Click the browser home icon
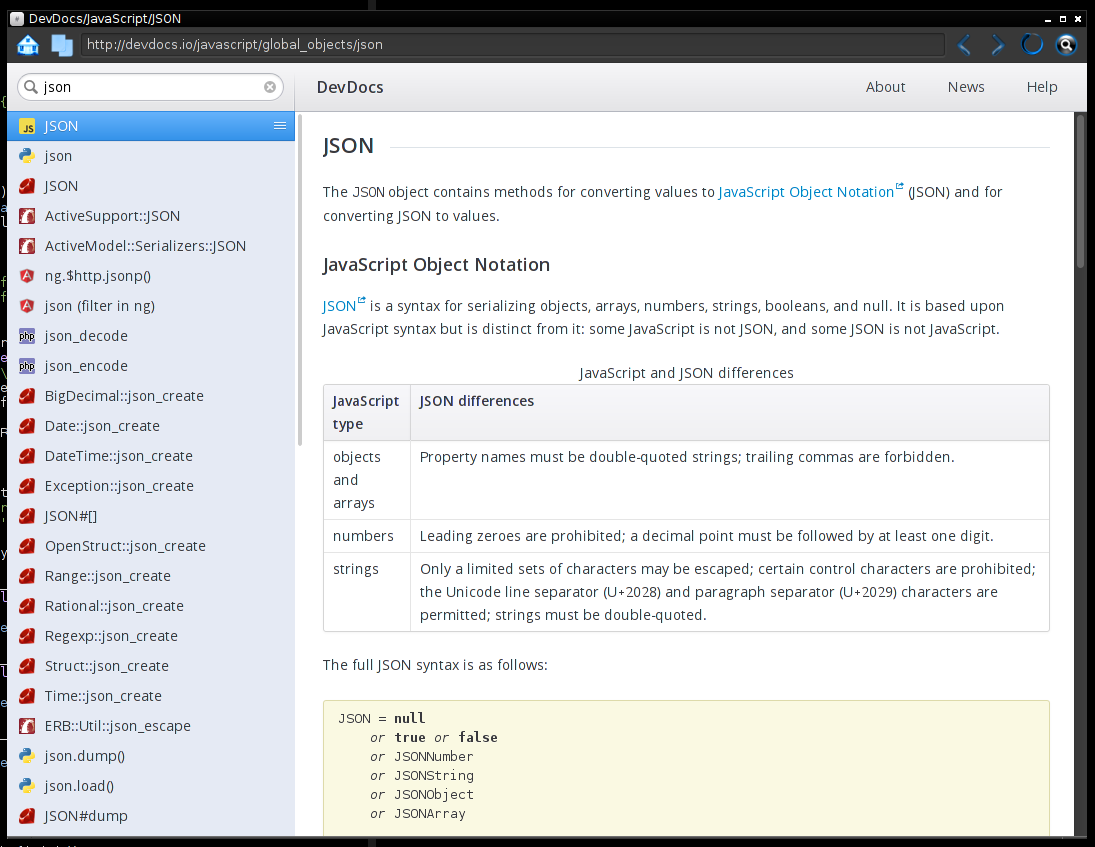 pyautogui.click(x=28, y=45)
